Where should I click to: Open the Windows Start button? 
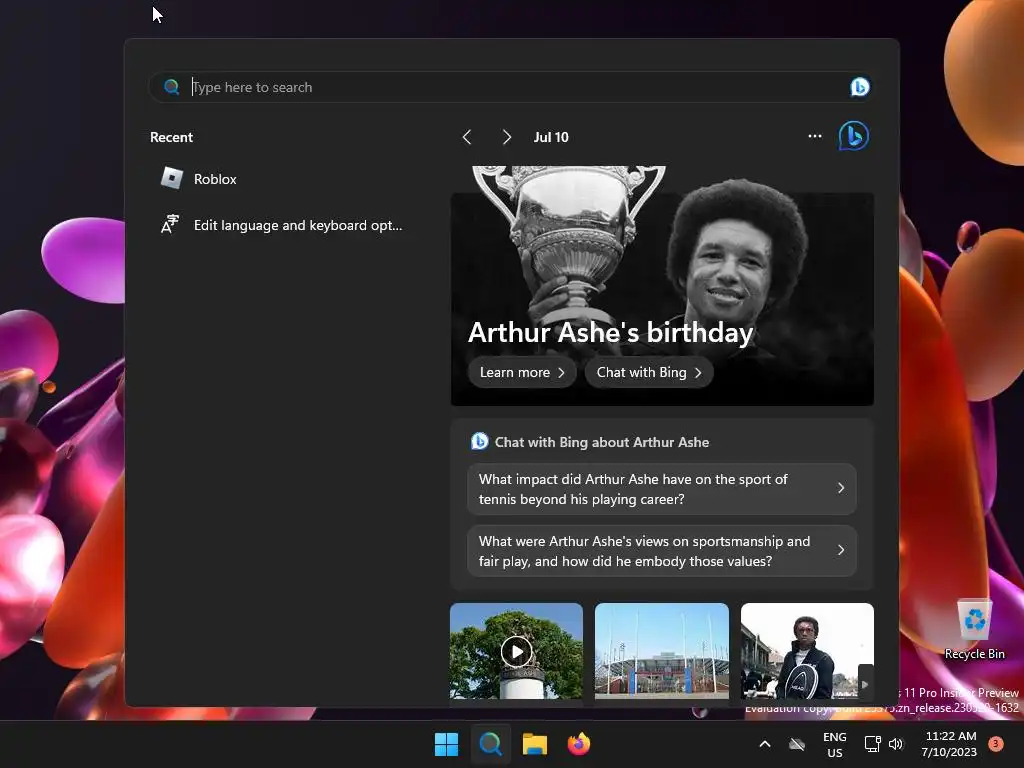point(447,744)
